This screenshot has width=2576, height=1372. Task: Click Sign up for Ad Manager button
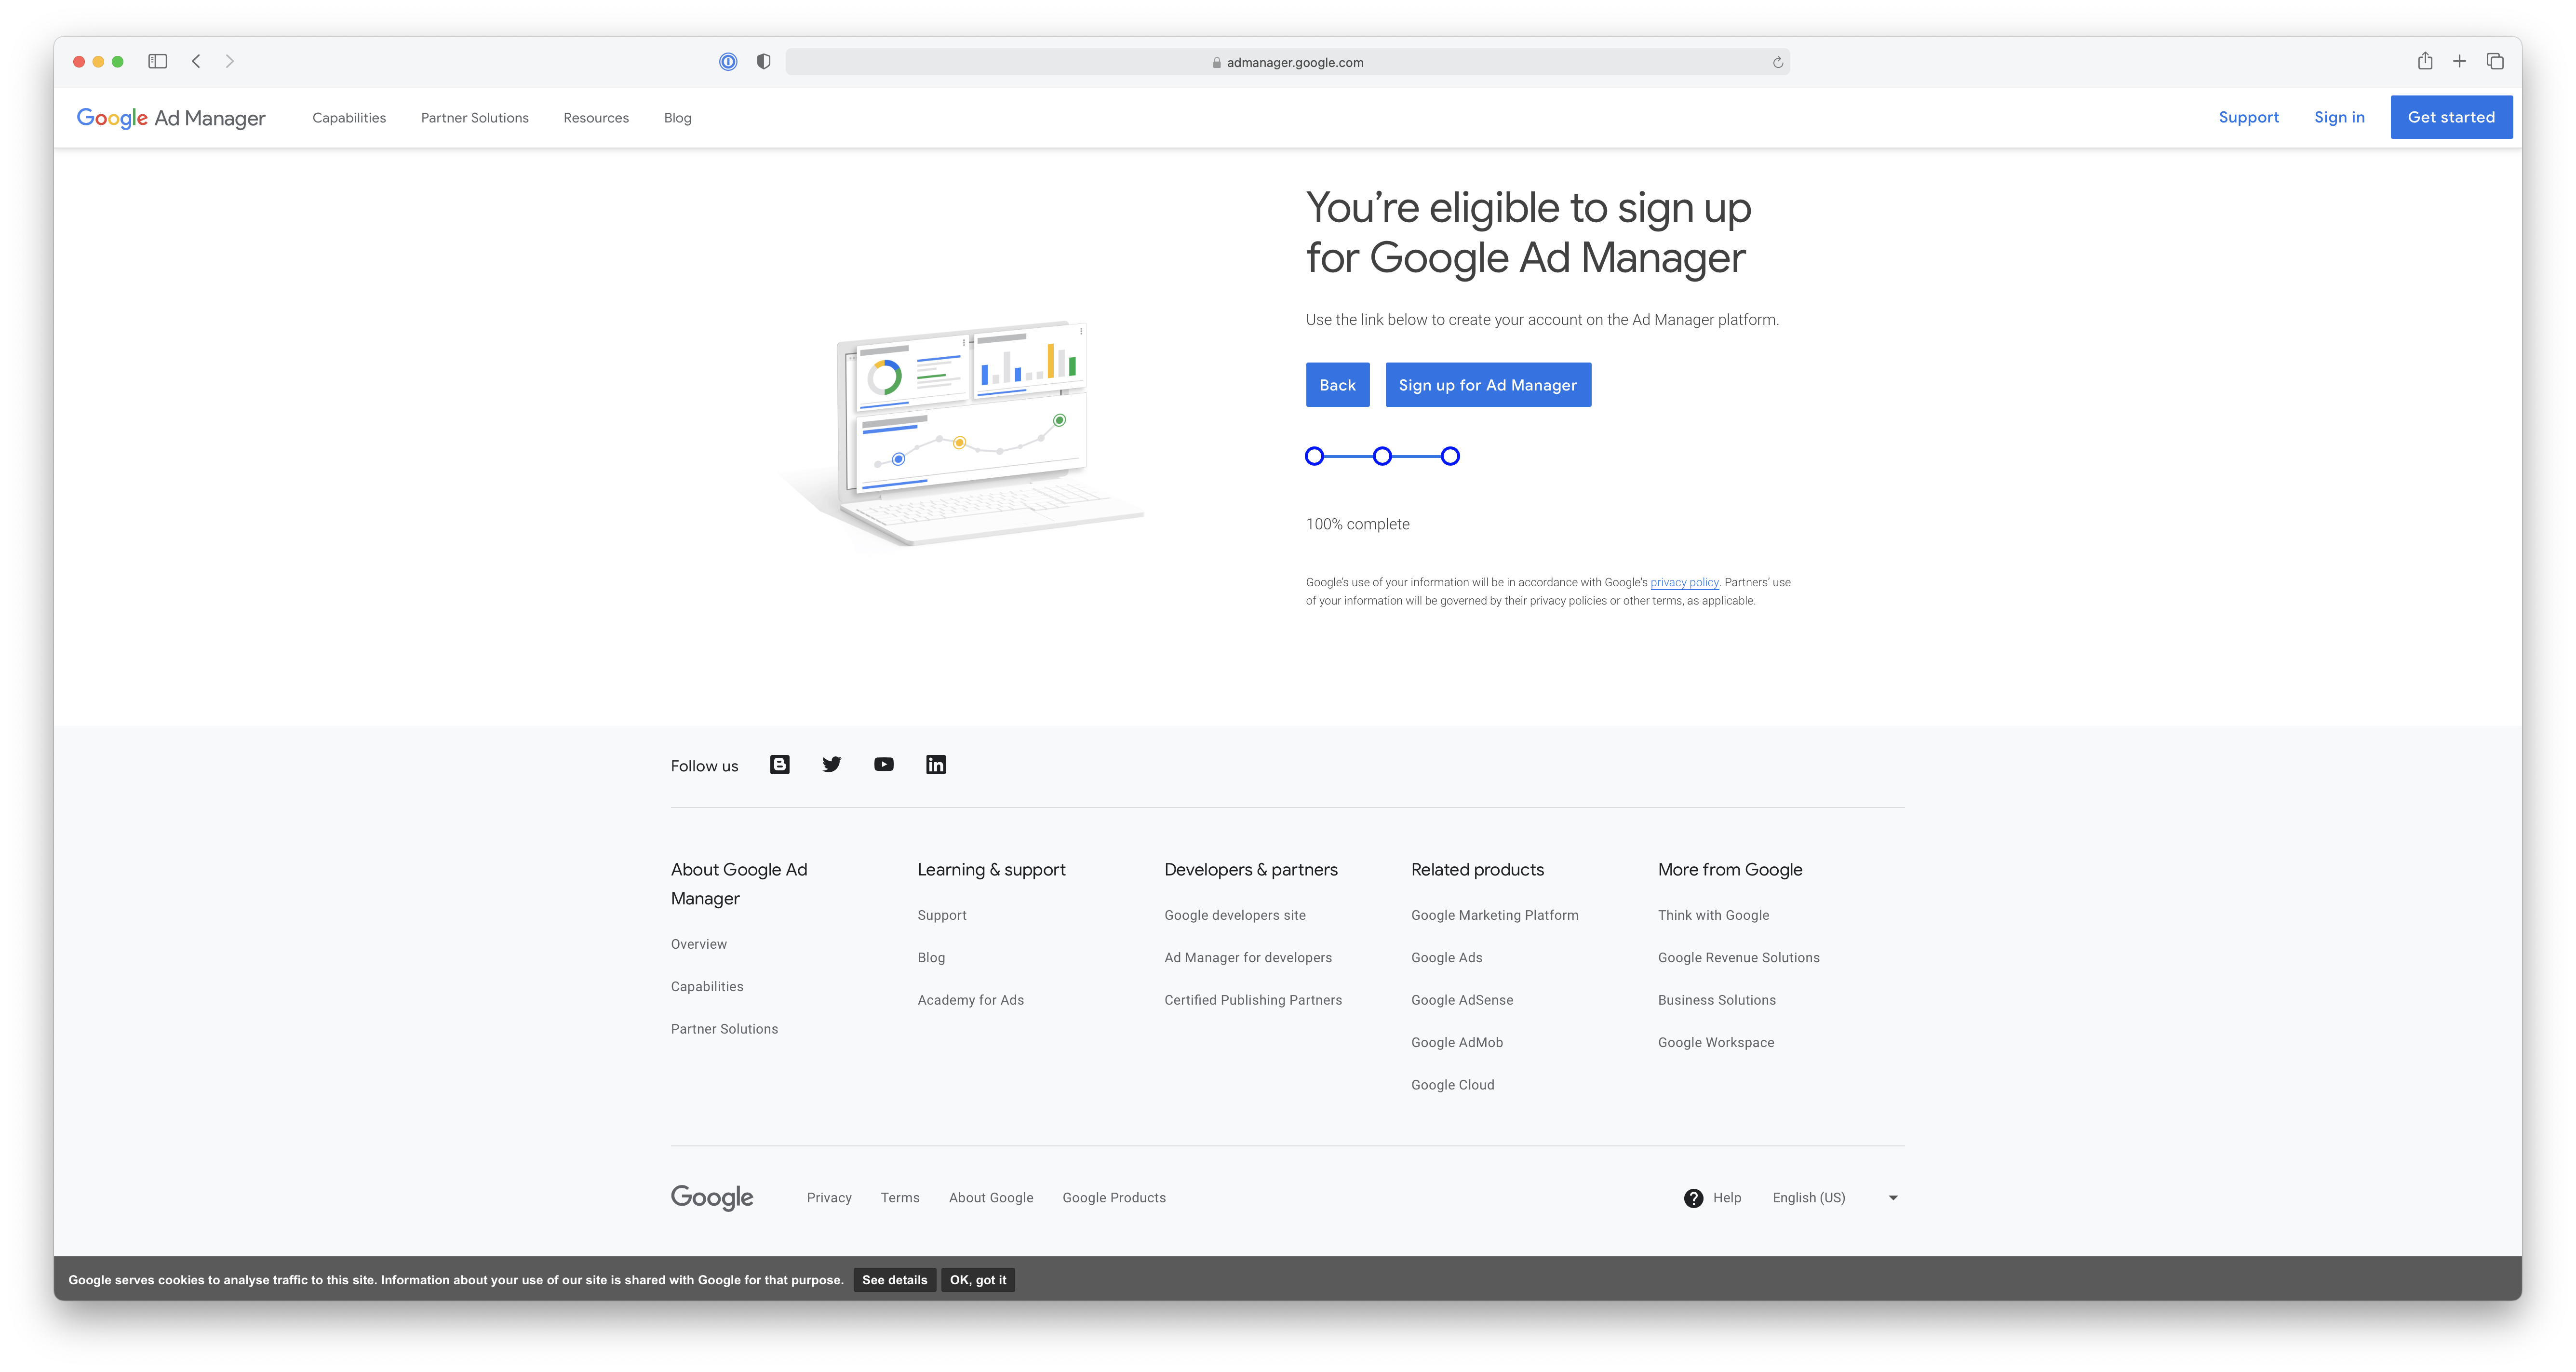coord(1488,385)
